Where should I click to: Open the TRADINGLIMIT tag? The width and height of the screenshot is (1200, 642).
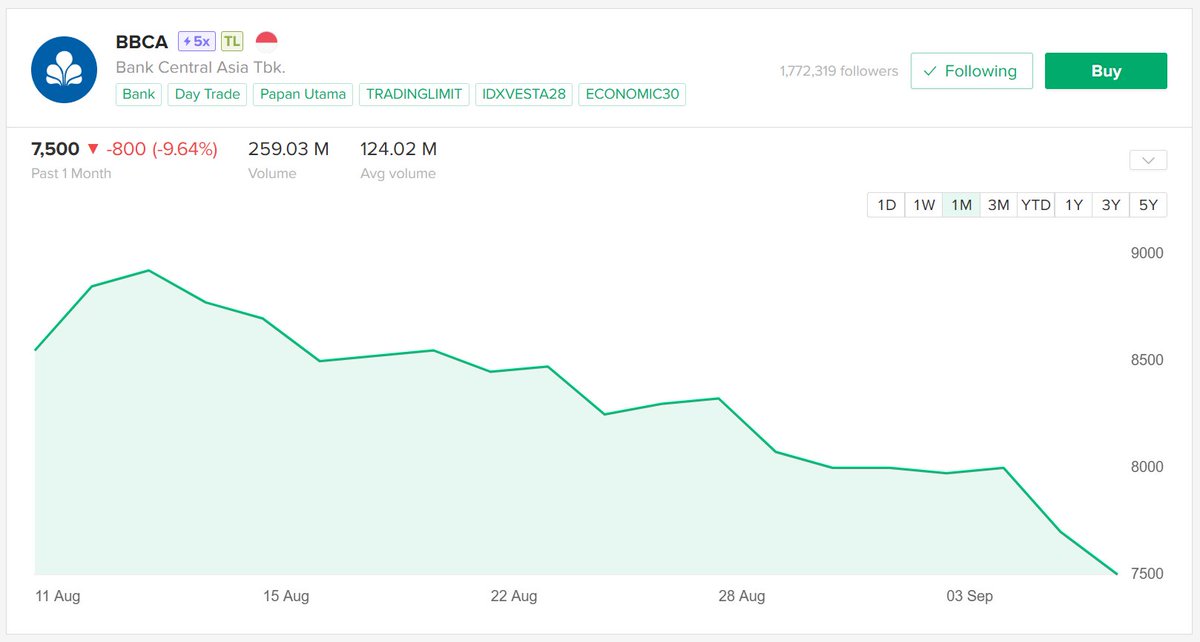pos(414,94)
